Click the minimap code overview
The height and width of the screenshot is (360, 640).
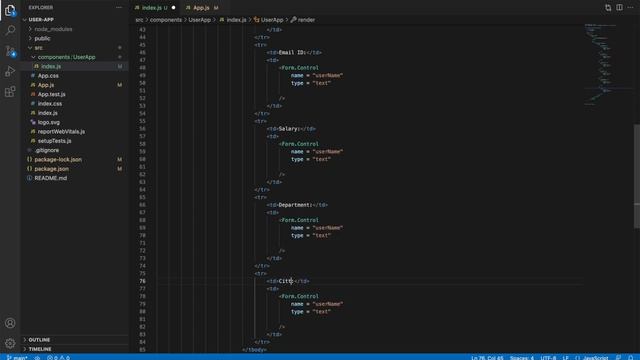pyautogui.click(x=608, y=65)
